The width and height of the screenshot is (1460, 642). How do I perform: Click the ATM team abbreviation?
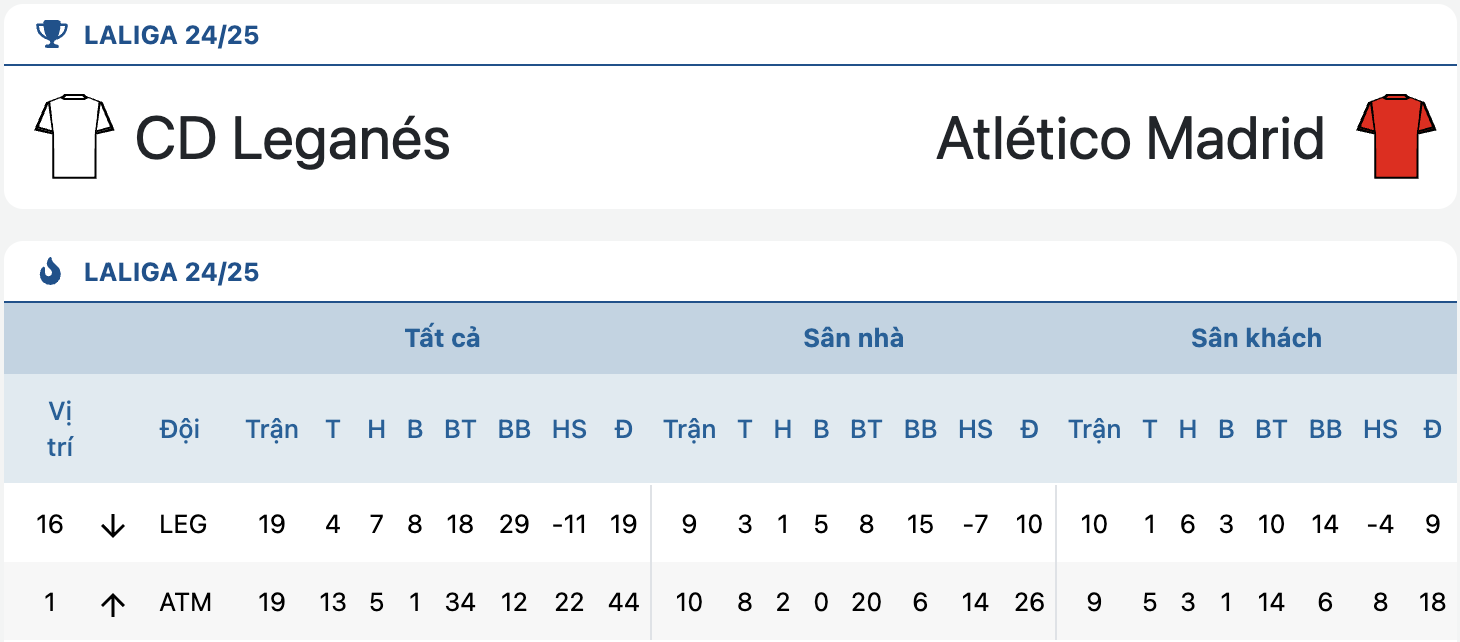[x=185, y=603]
